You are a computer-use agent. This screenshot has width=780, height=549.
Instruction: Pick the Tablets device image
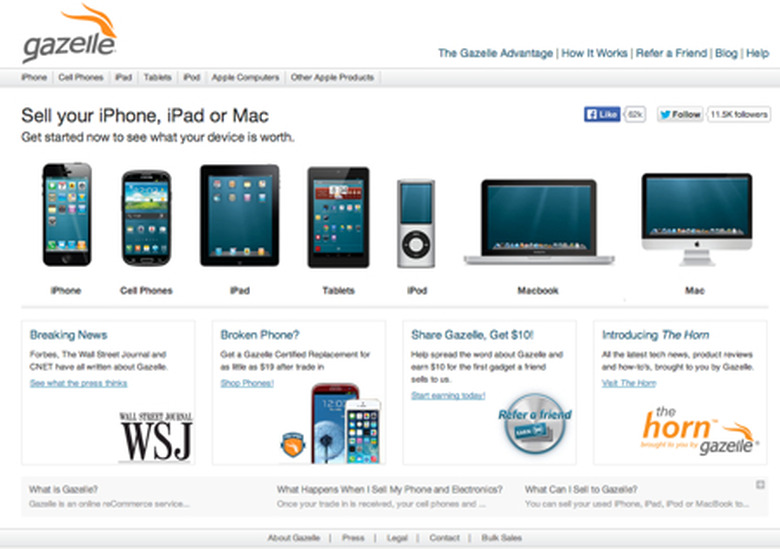(338, 217)
